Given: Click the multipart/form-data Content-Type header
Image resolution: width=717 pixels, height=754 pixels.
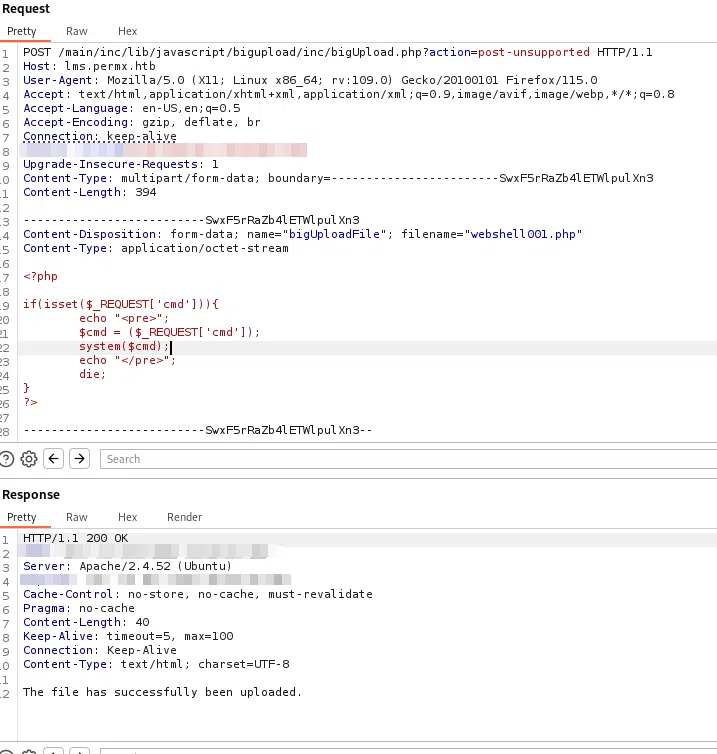Looking at the screenshot, I should pyautogui.click(x=338, y=178).
